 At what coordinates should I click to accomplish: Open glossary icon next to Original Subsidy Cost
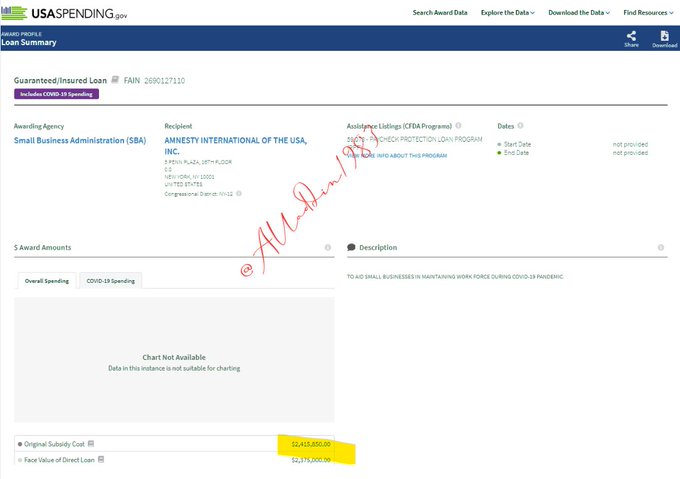[91, 443]
